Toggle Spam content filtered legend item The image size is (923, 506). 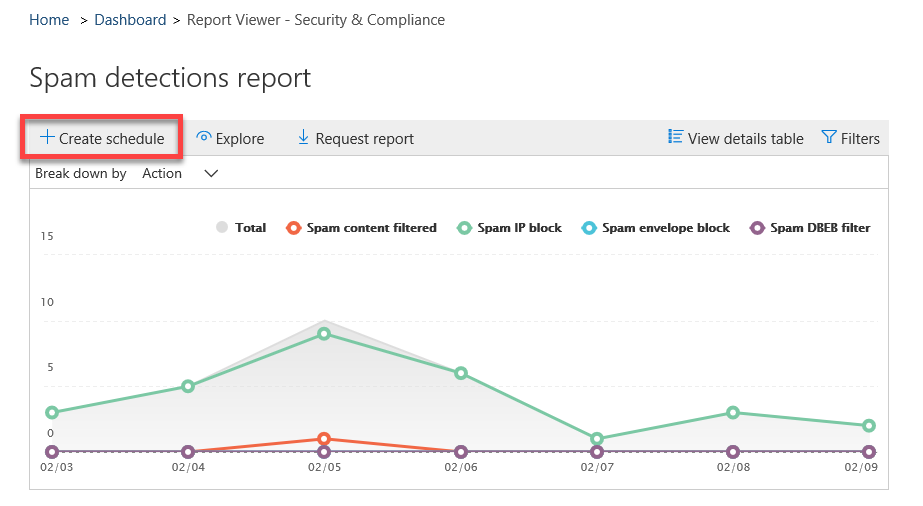pyautogui.click(x=293, y=228)
